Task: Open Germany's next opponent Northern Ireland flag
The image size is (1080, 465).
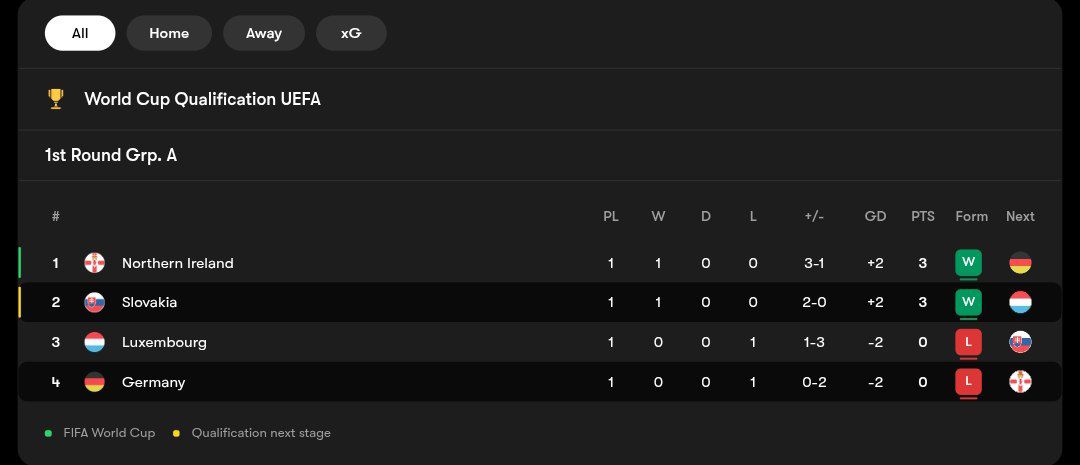Action: pyautogui.click(x=1020, y=382)
